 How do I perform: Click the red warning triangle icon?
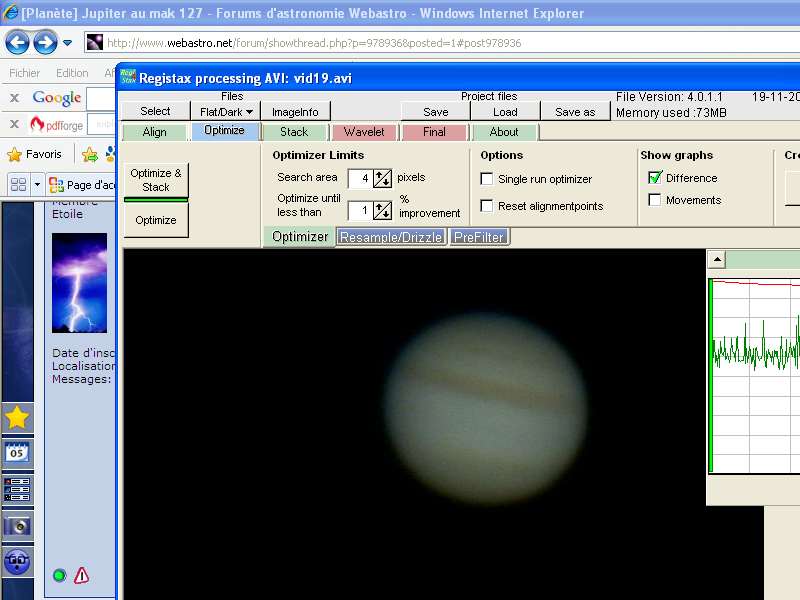click(x=82, y=576)
